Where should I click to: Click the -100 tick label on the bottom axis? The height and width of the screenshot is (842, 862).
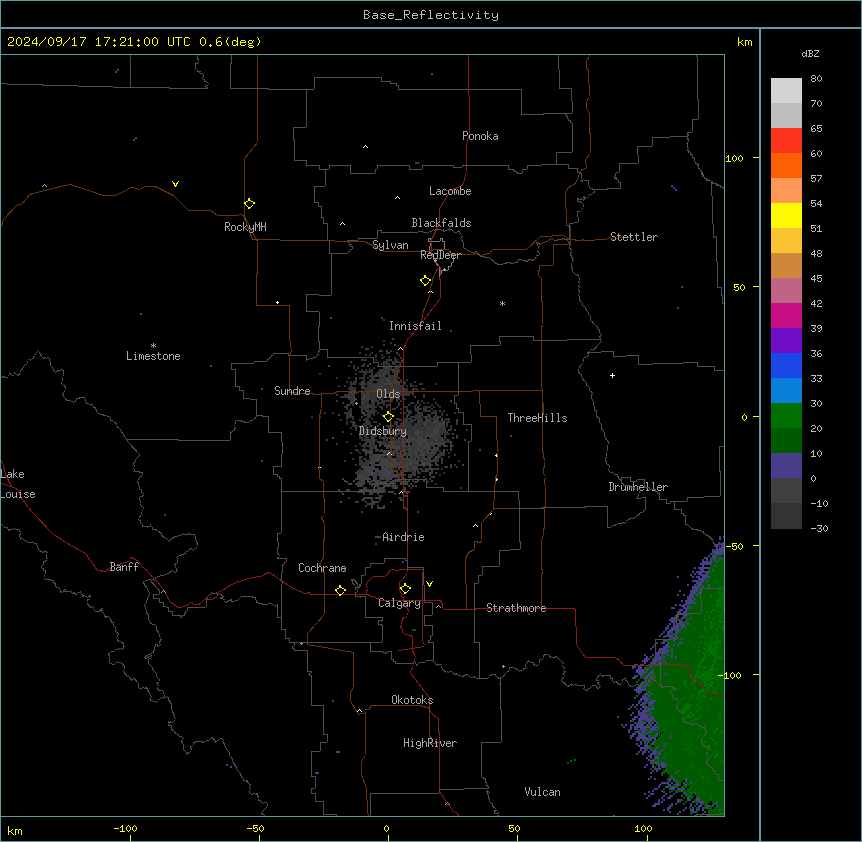click(x=125, y=828)
